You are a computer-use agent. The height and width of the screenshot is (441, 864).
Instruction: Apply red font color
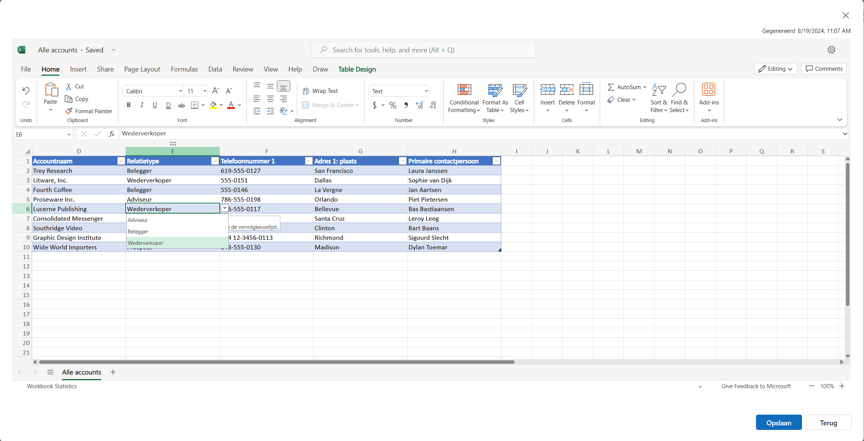(x=231, y=105)
